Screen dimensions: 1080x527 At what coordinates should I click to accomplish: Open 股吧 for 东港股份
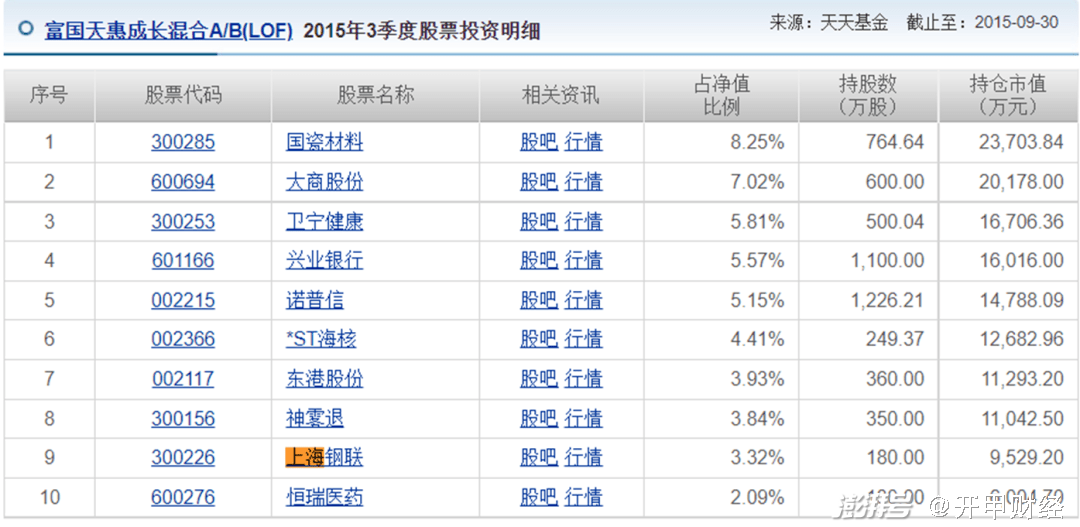coord(539,379)
